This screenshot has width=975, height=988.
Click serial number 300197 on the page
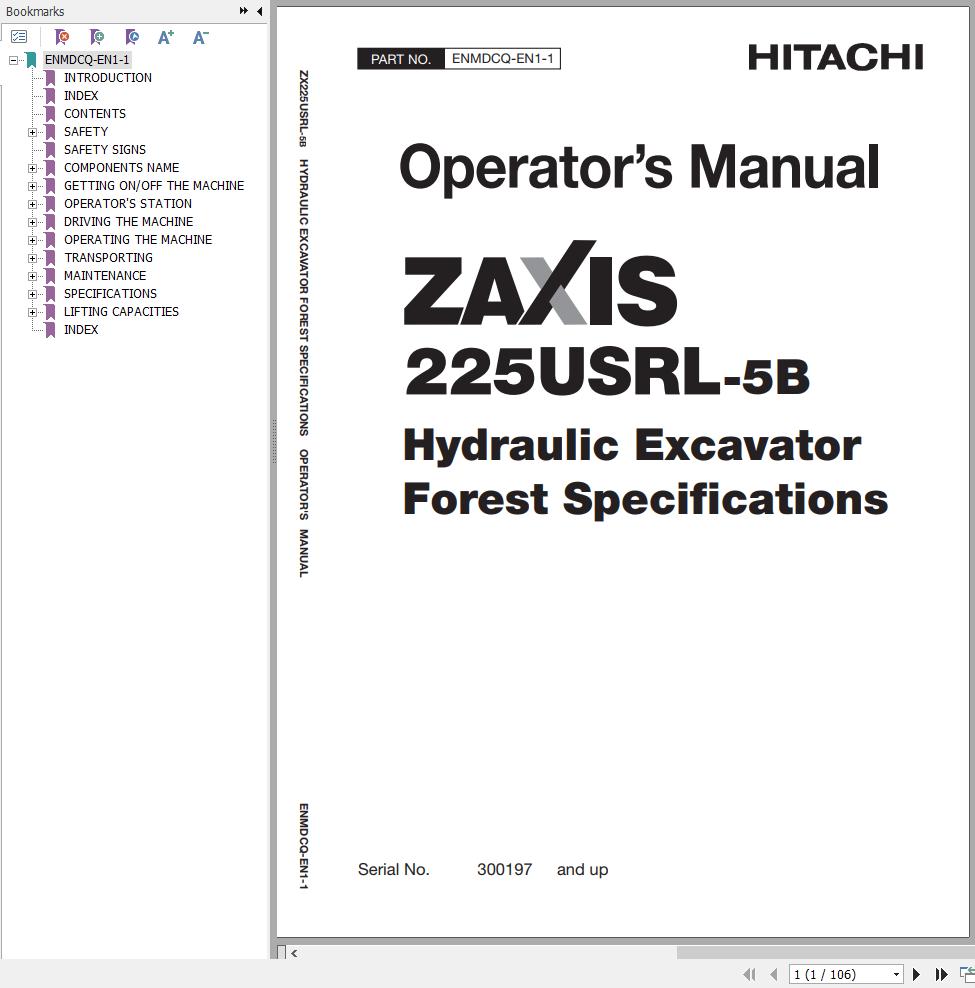pos(504,870)
